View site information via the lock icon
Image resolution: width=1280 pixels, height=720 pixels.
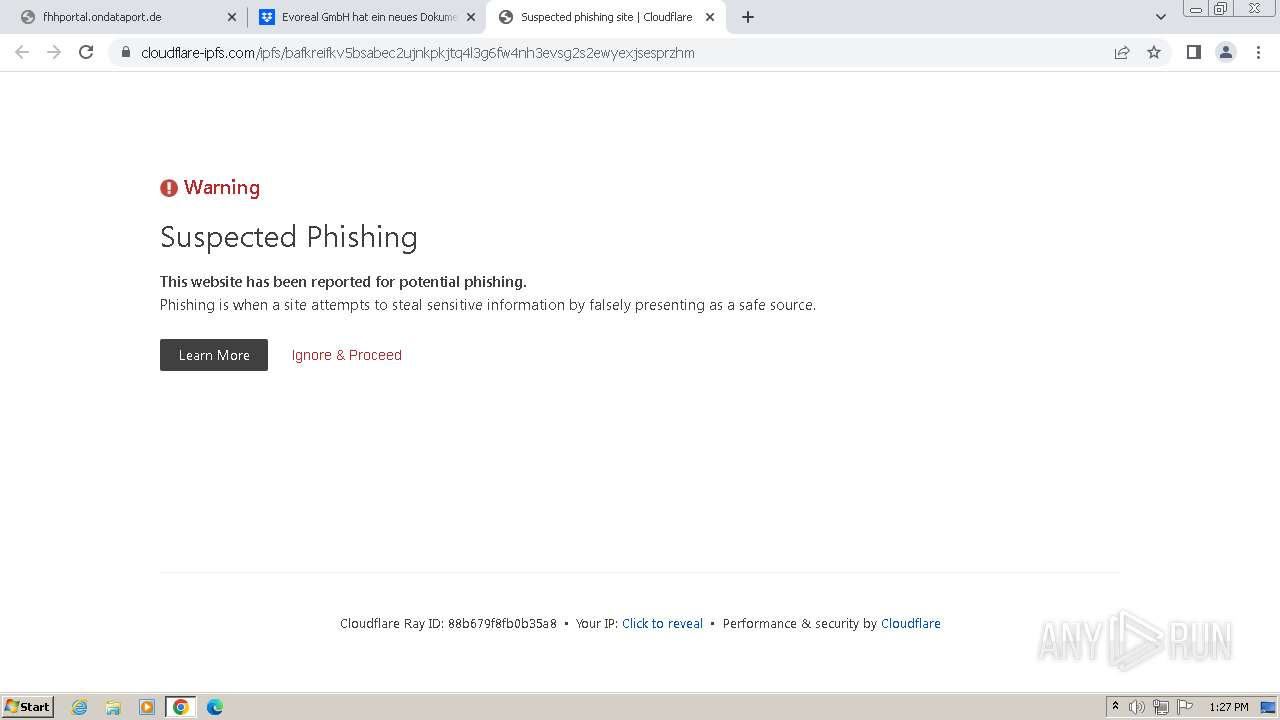point(126,52)
